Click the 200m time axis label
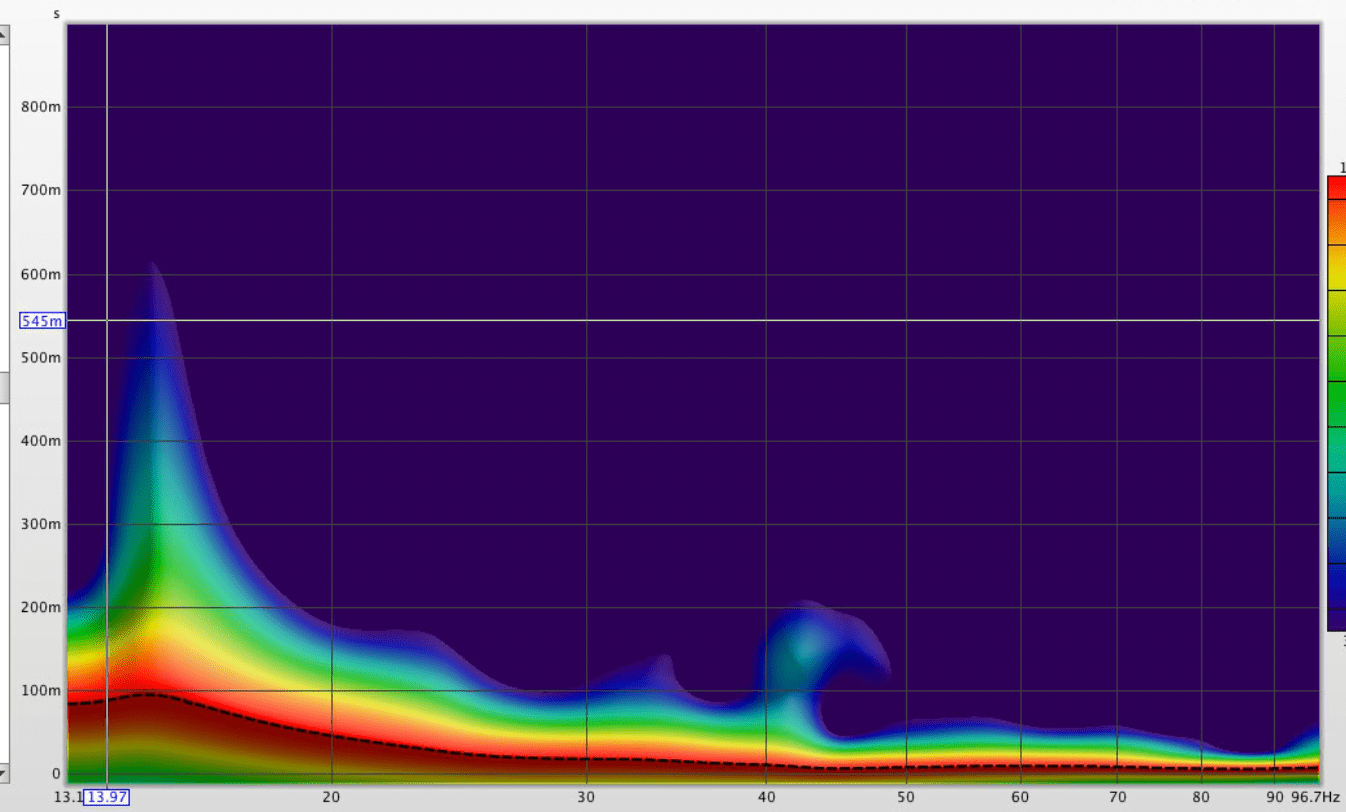The image size is (1346, 812). pos(42,607)
